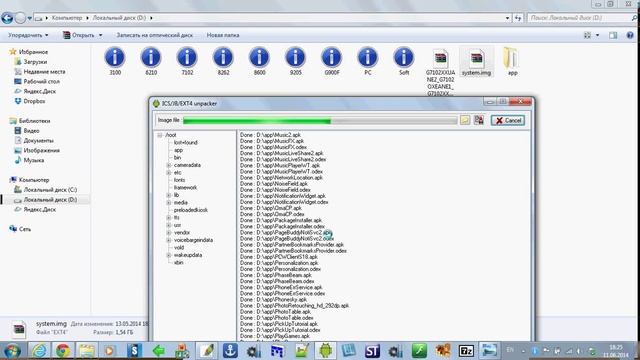Click the log line for PCwClientS18.apk
This screenshot has width=640, height=360.
coord(278,257)
